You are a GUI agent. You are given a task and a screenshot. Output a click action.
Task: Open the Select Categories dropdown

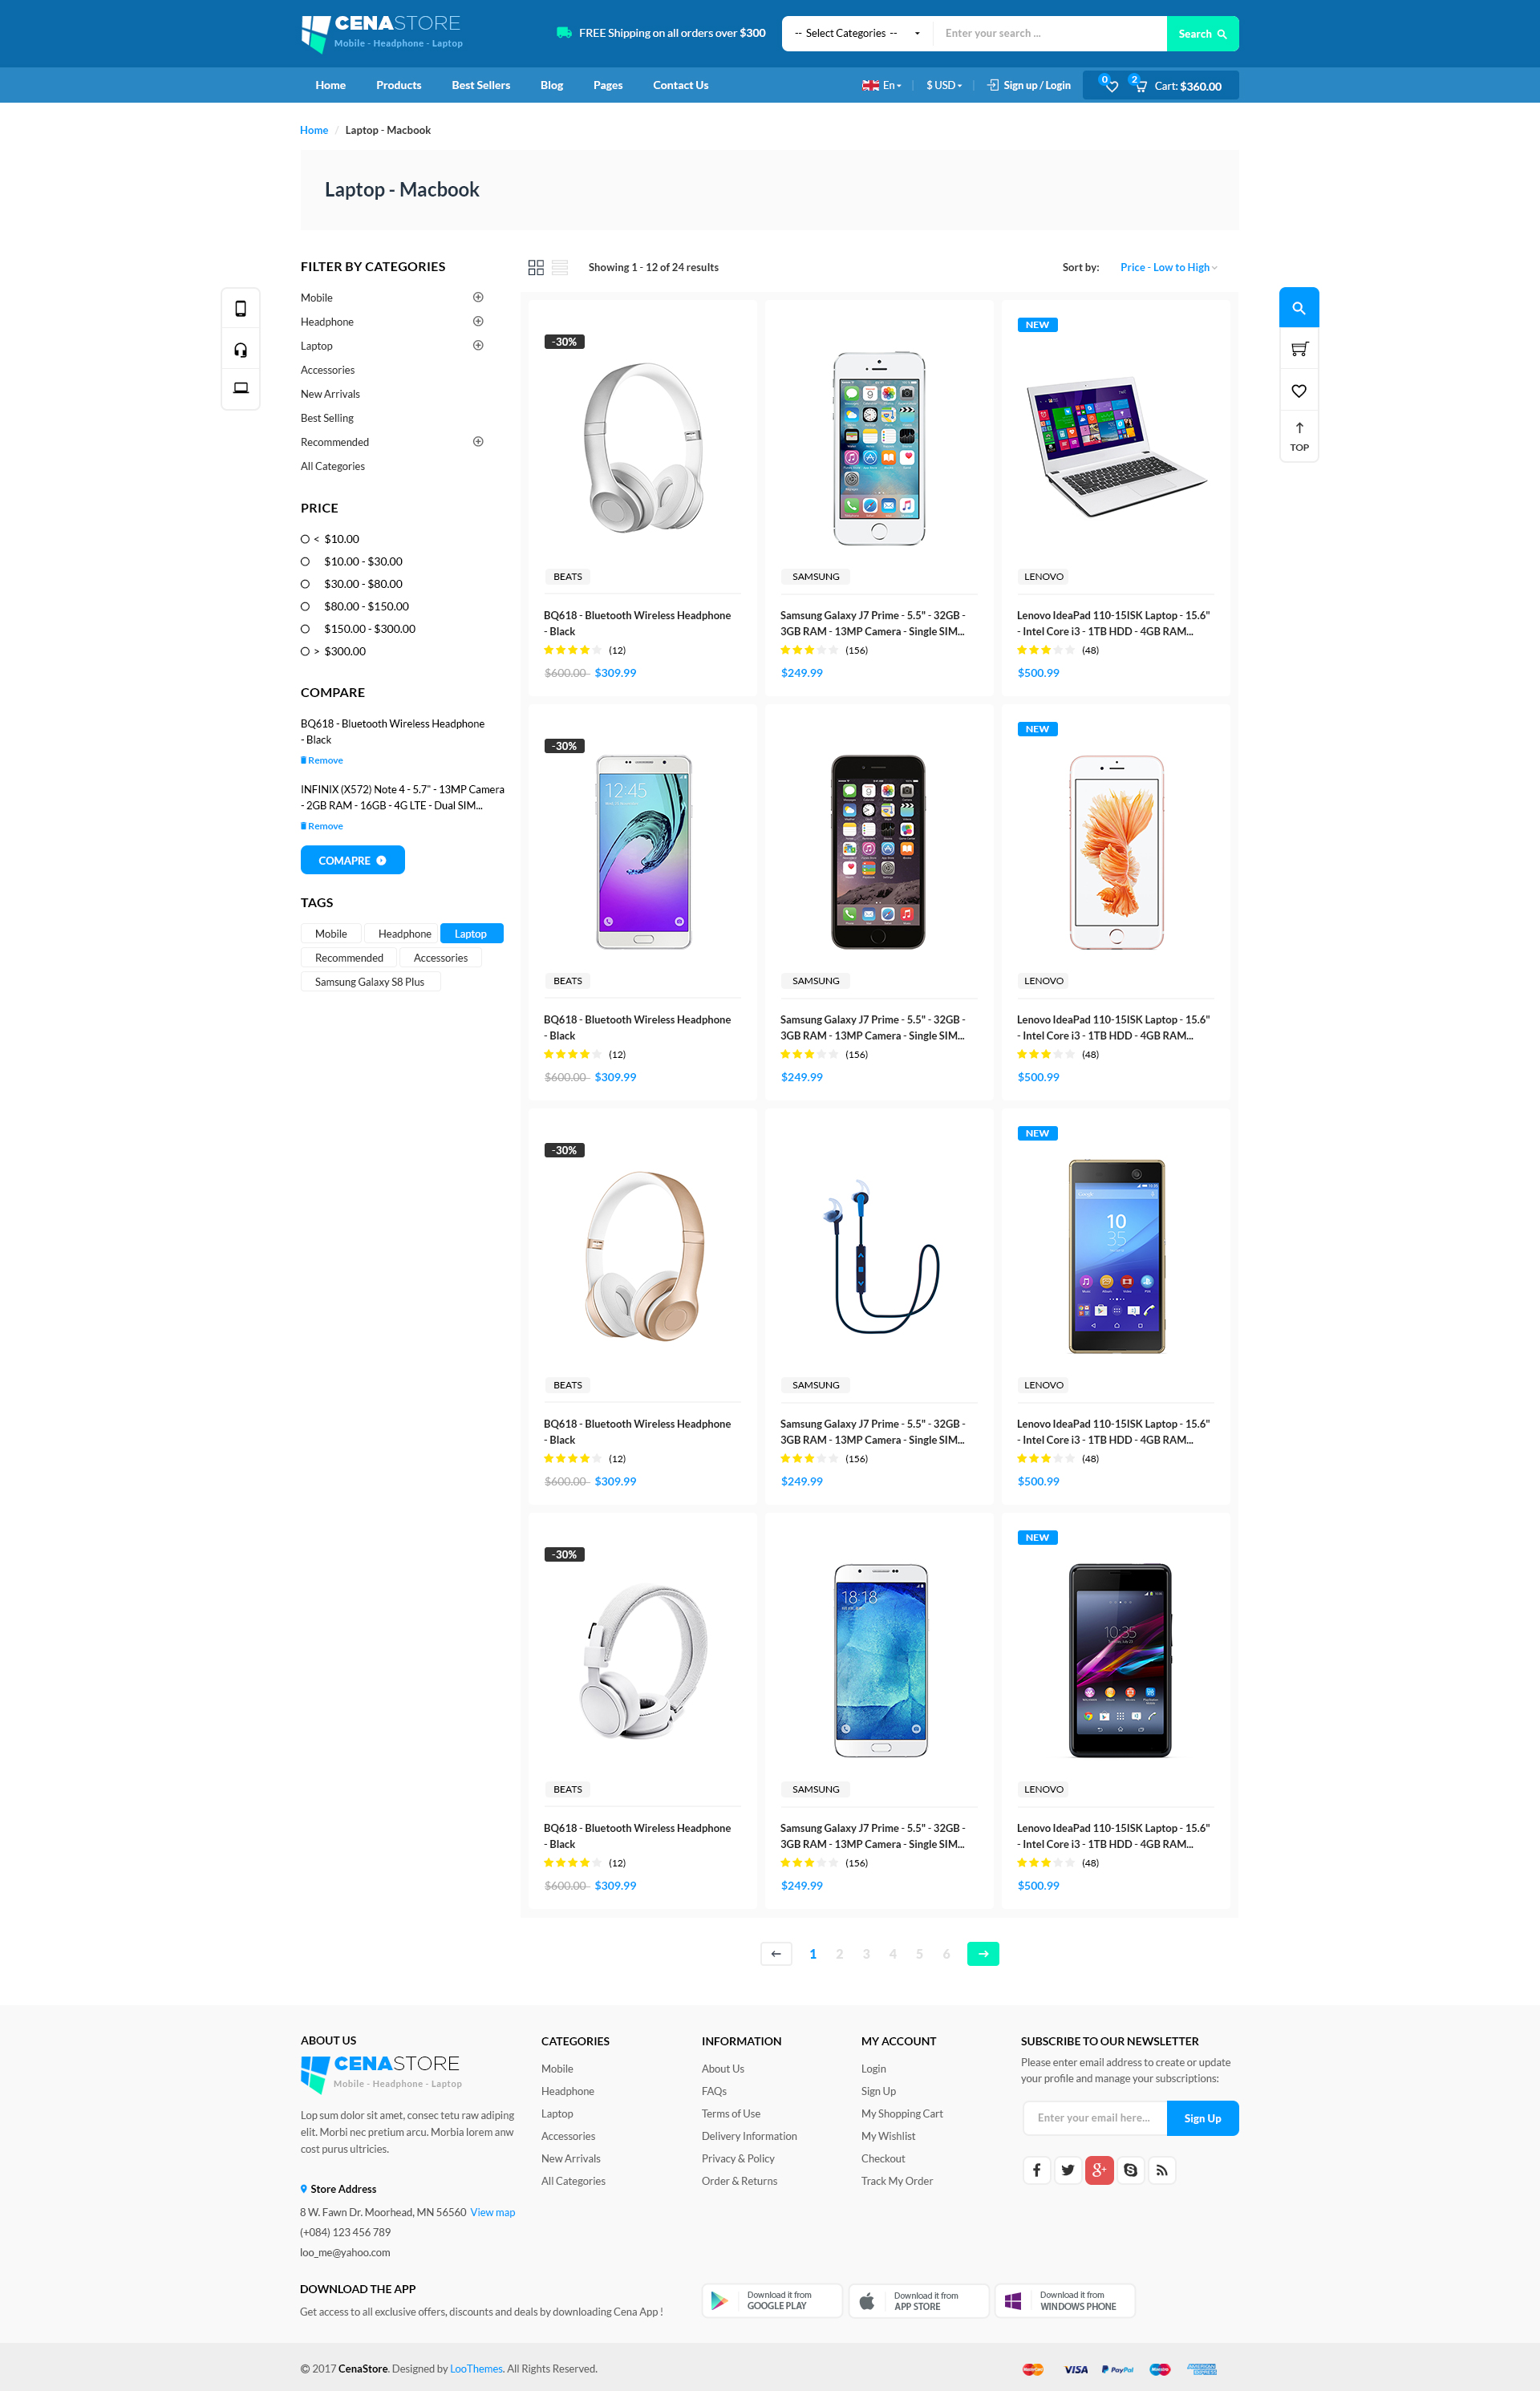click(x=857, y=33)
